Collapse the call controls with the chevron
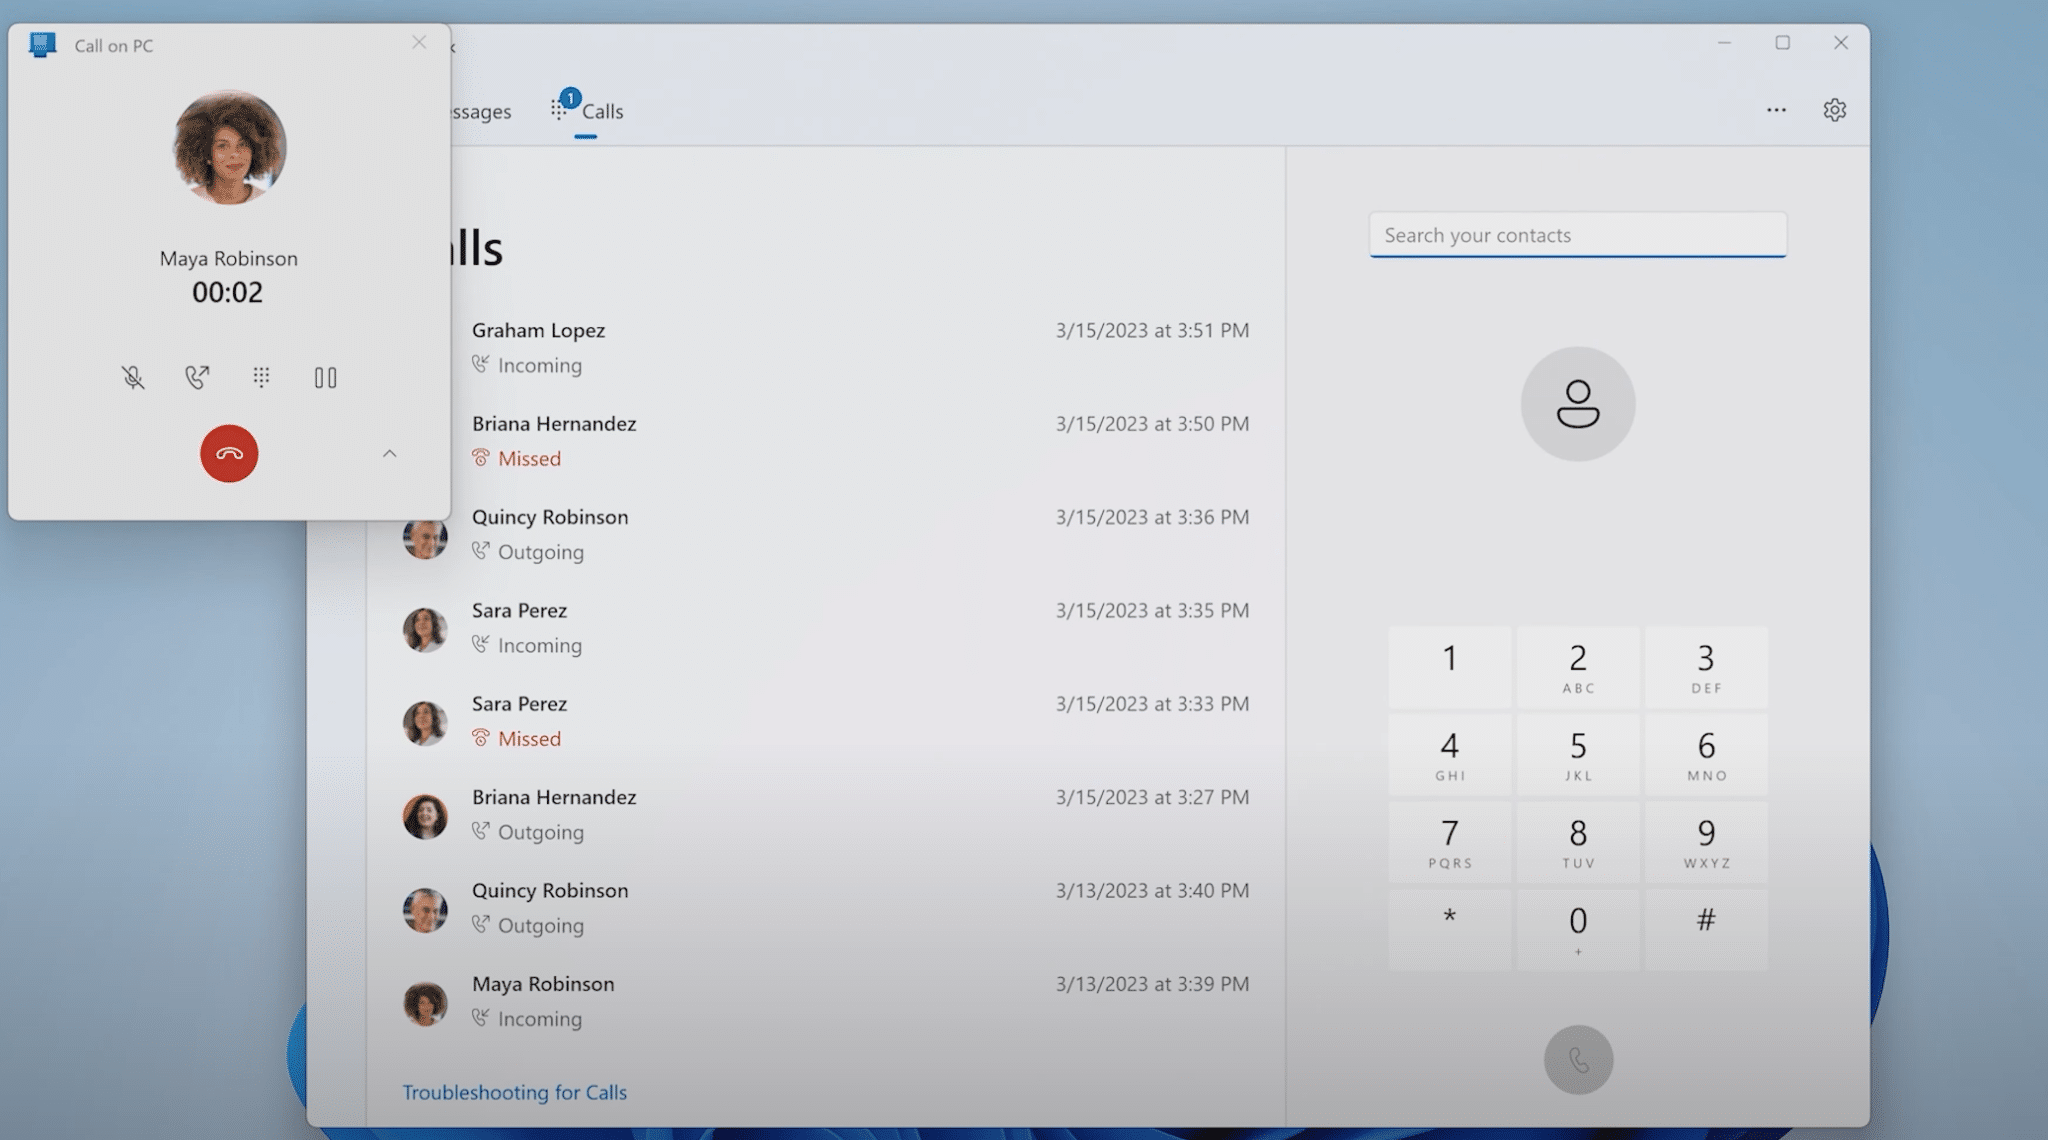 pyautogui.click(x=390, y=453)
